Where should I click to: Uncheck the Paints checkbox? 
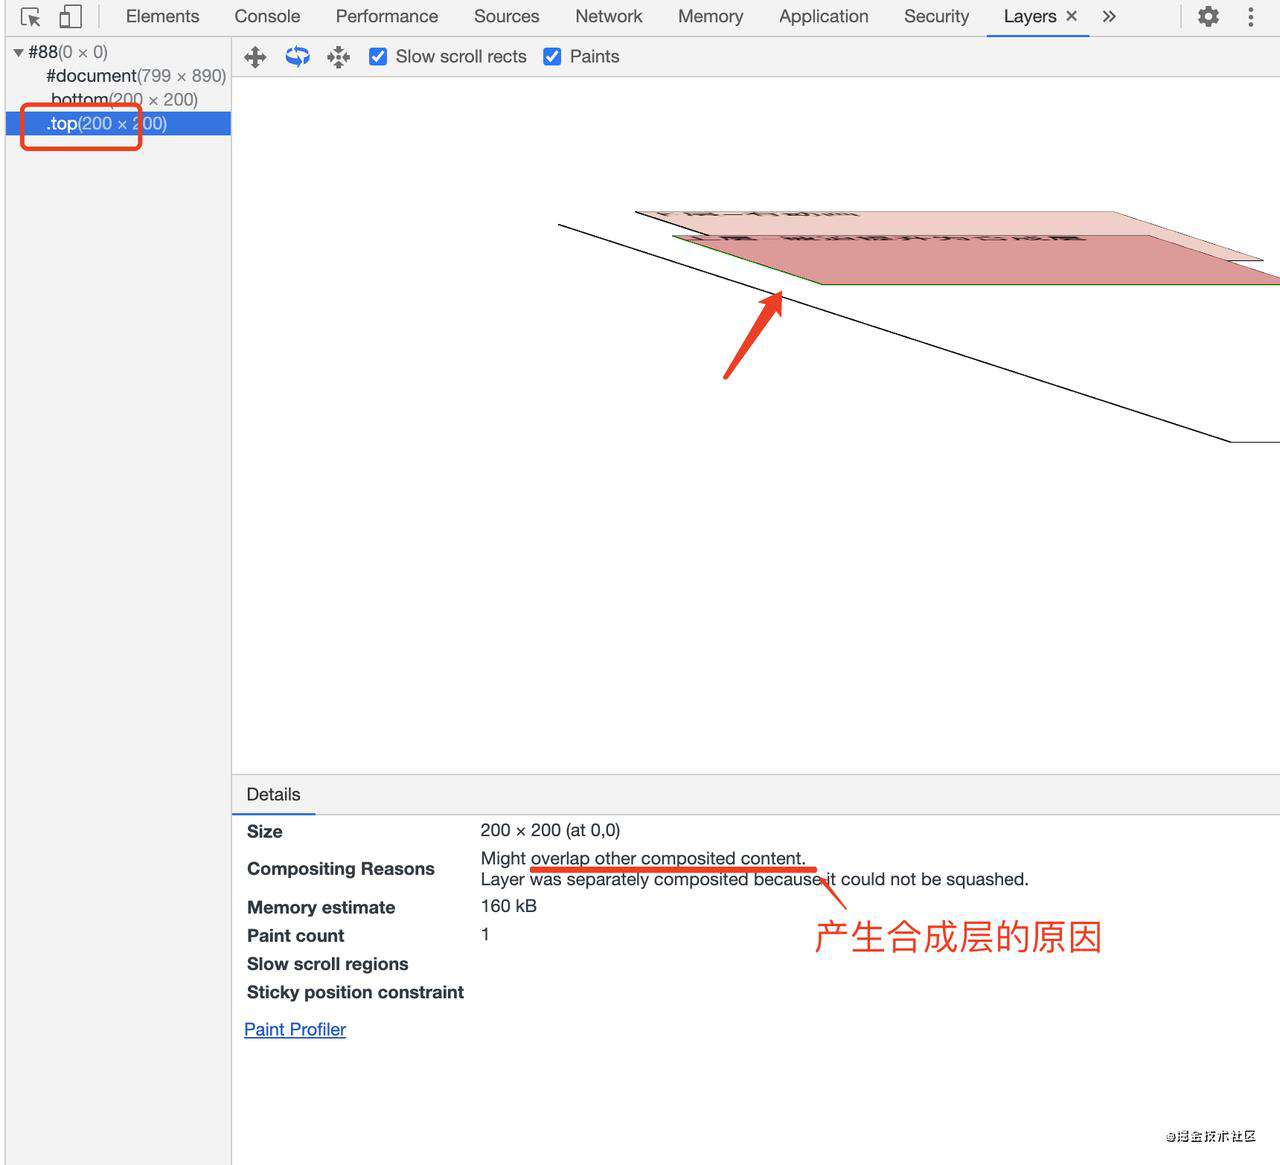pos(552,57)
